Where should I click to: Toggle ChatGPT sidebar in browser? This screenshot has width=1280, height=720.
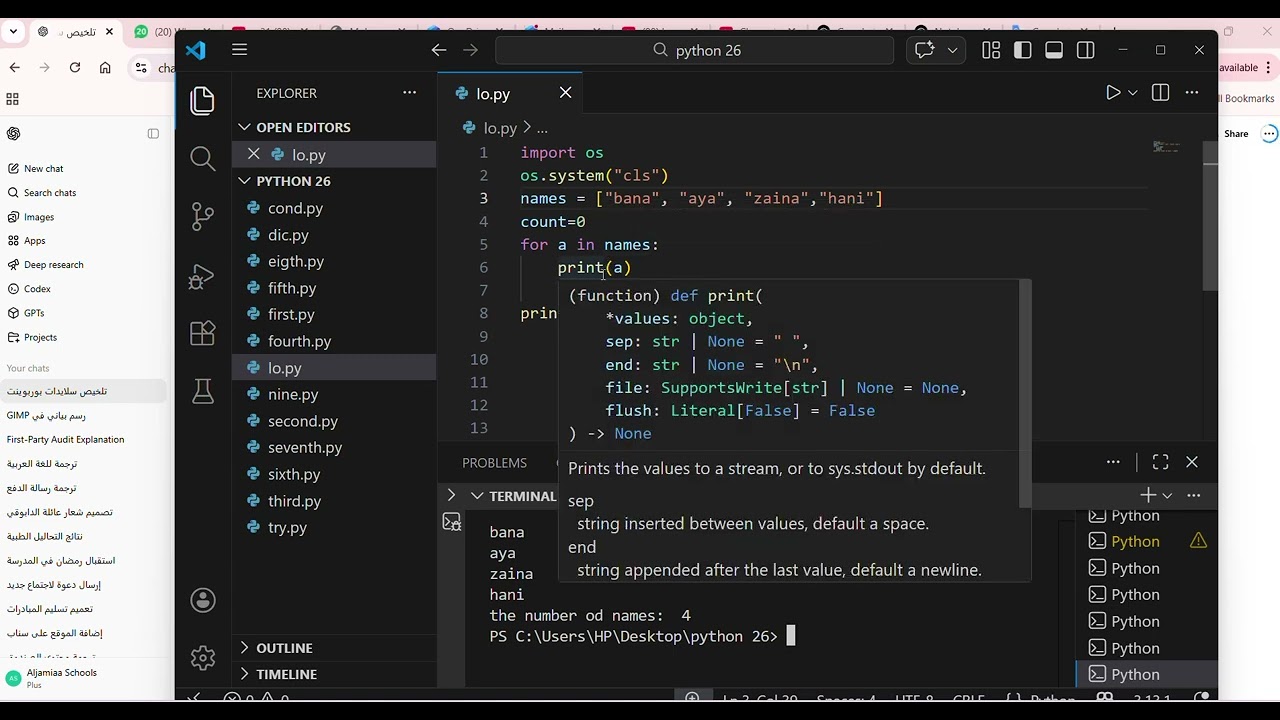click(153, 134)
